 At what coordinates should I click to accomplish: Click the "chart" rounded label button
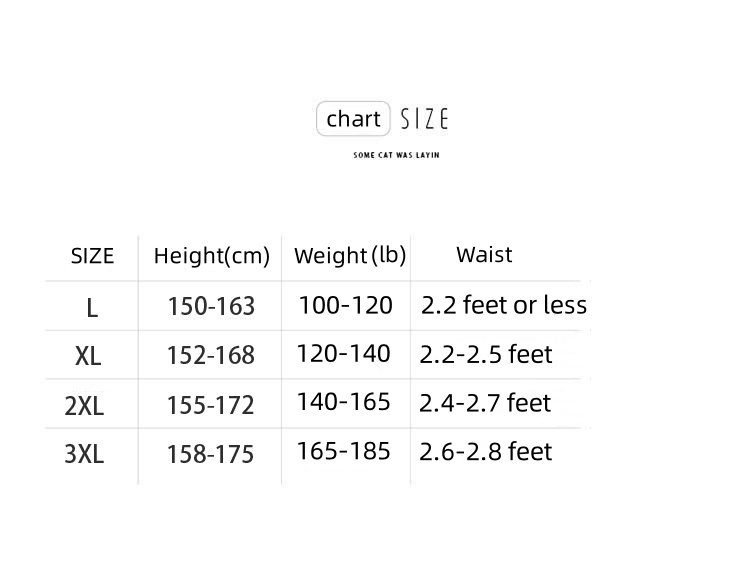353,120
